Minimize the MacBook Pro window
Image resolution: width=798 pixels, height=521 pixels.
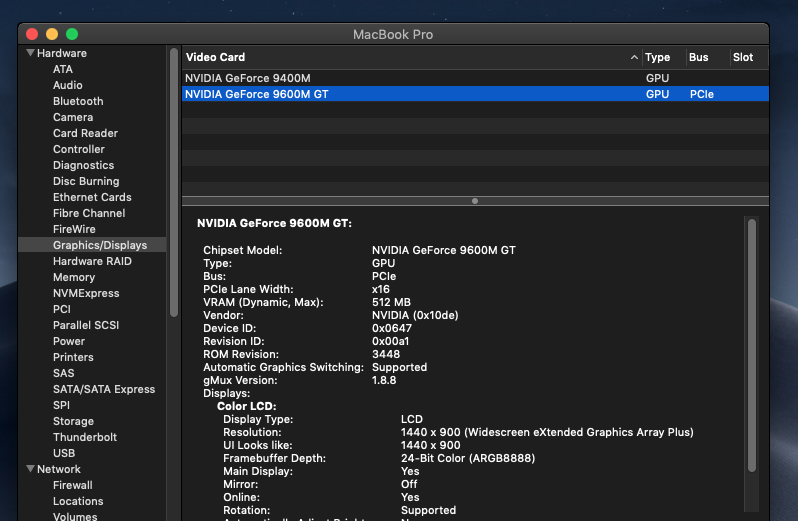(x=52, y=34)
